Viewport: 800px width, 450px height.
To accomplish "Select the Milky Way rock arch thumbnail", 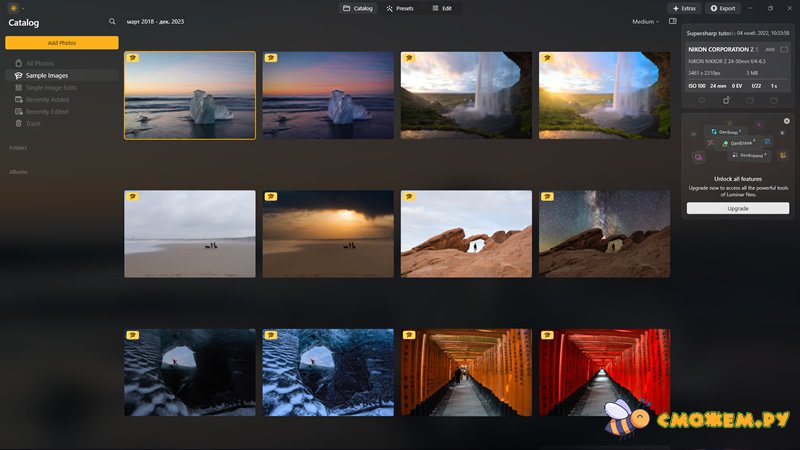I will click(604, 234).
